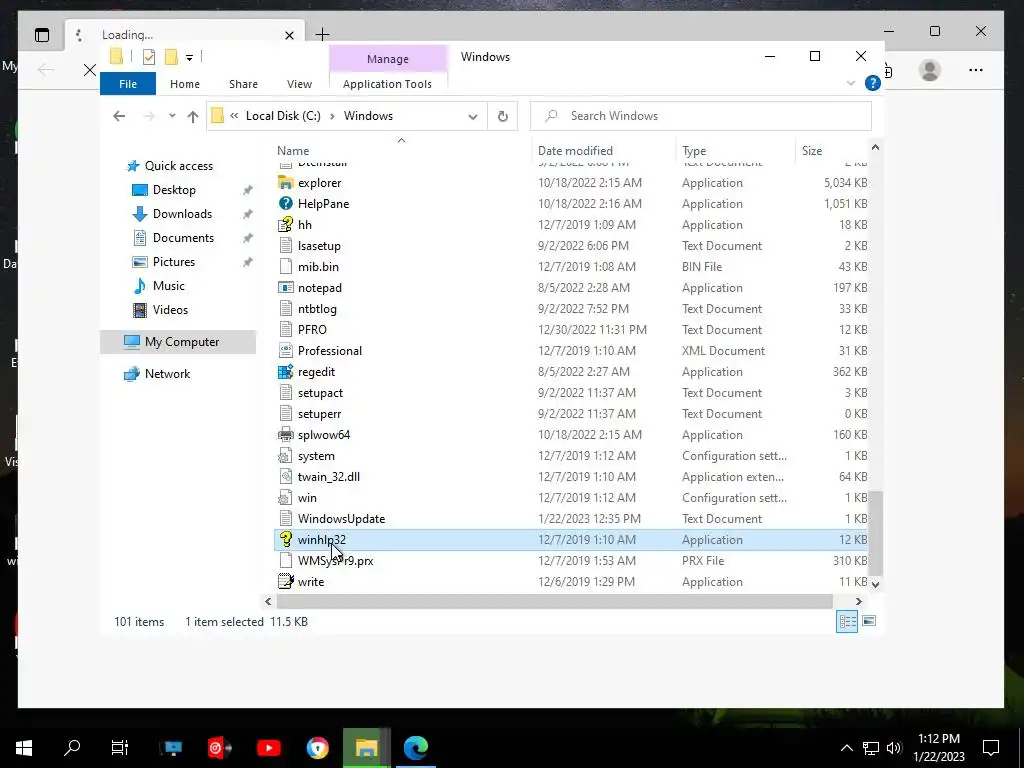Switch to Large icons view layout
The width and height of the screenshot is (1024, 768).
869,621
